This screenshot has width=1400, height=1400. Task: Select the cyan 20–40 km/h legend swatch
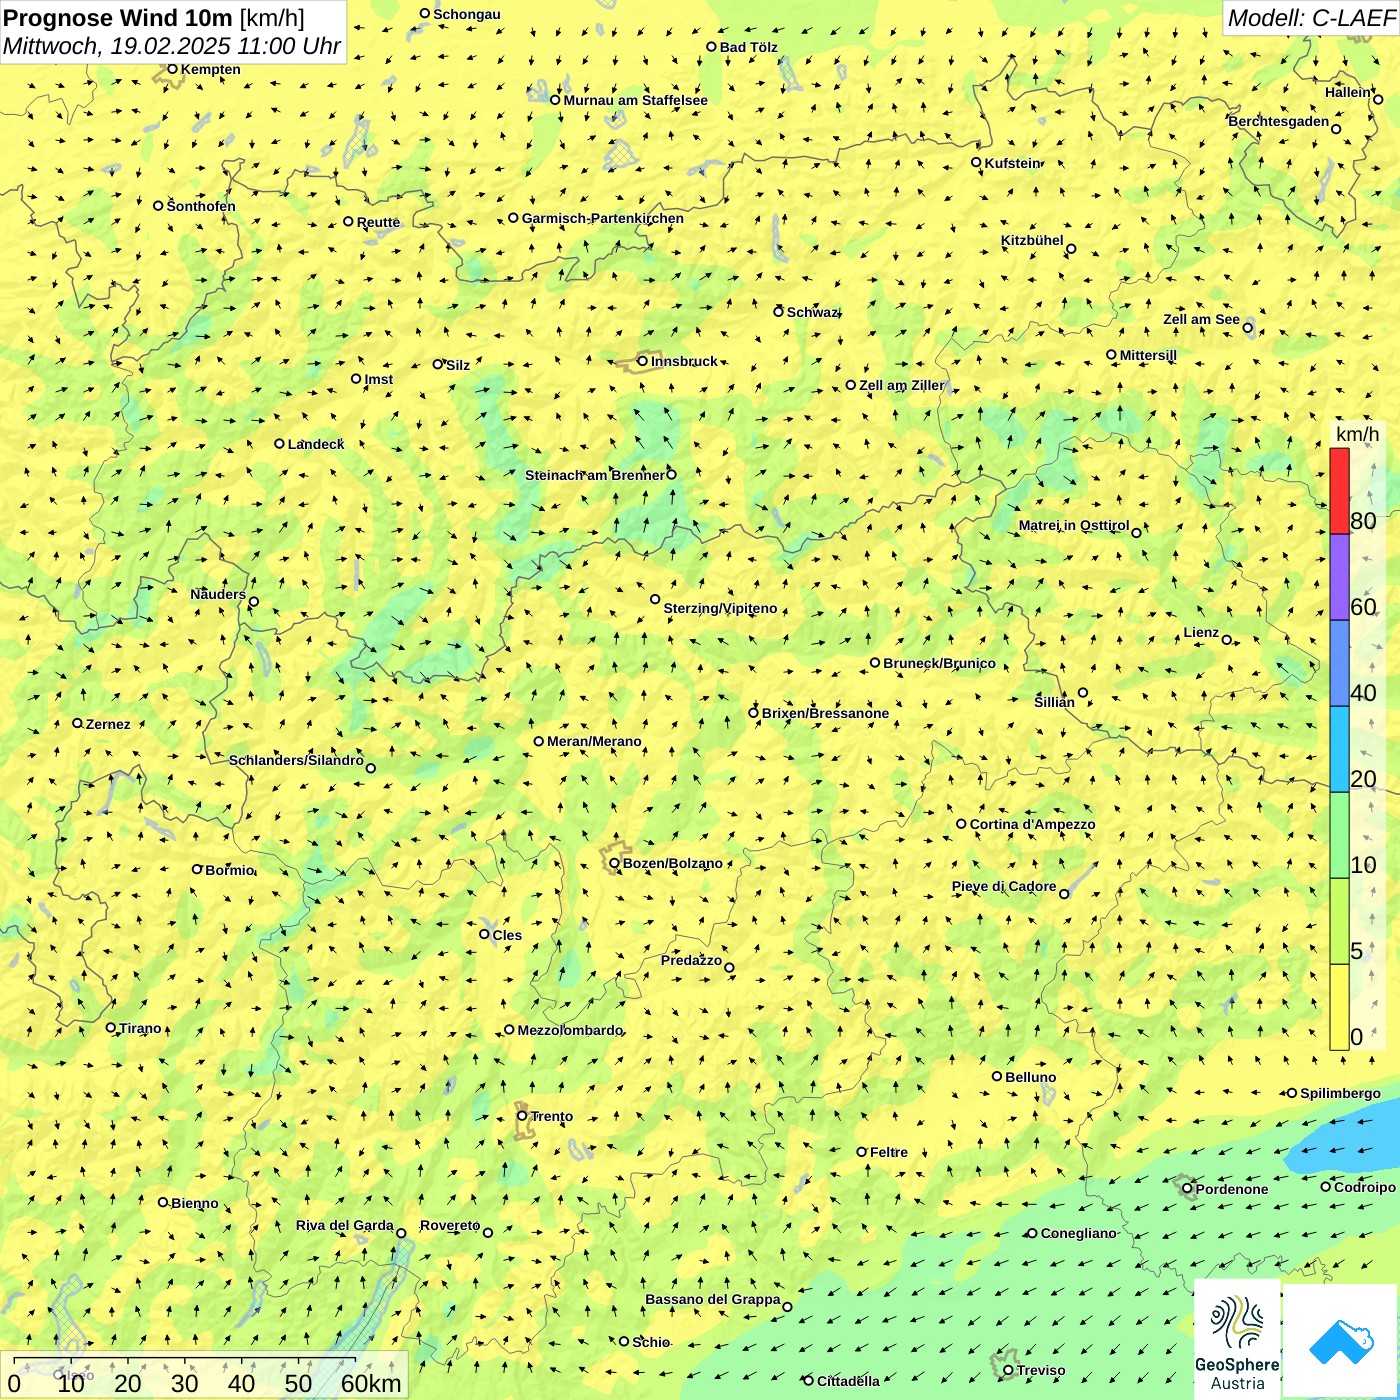(x=1339, y=750)
